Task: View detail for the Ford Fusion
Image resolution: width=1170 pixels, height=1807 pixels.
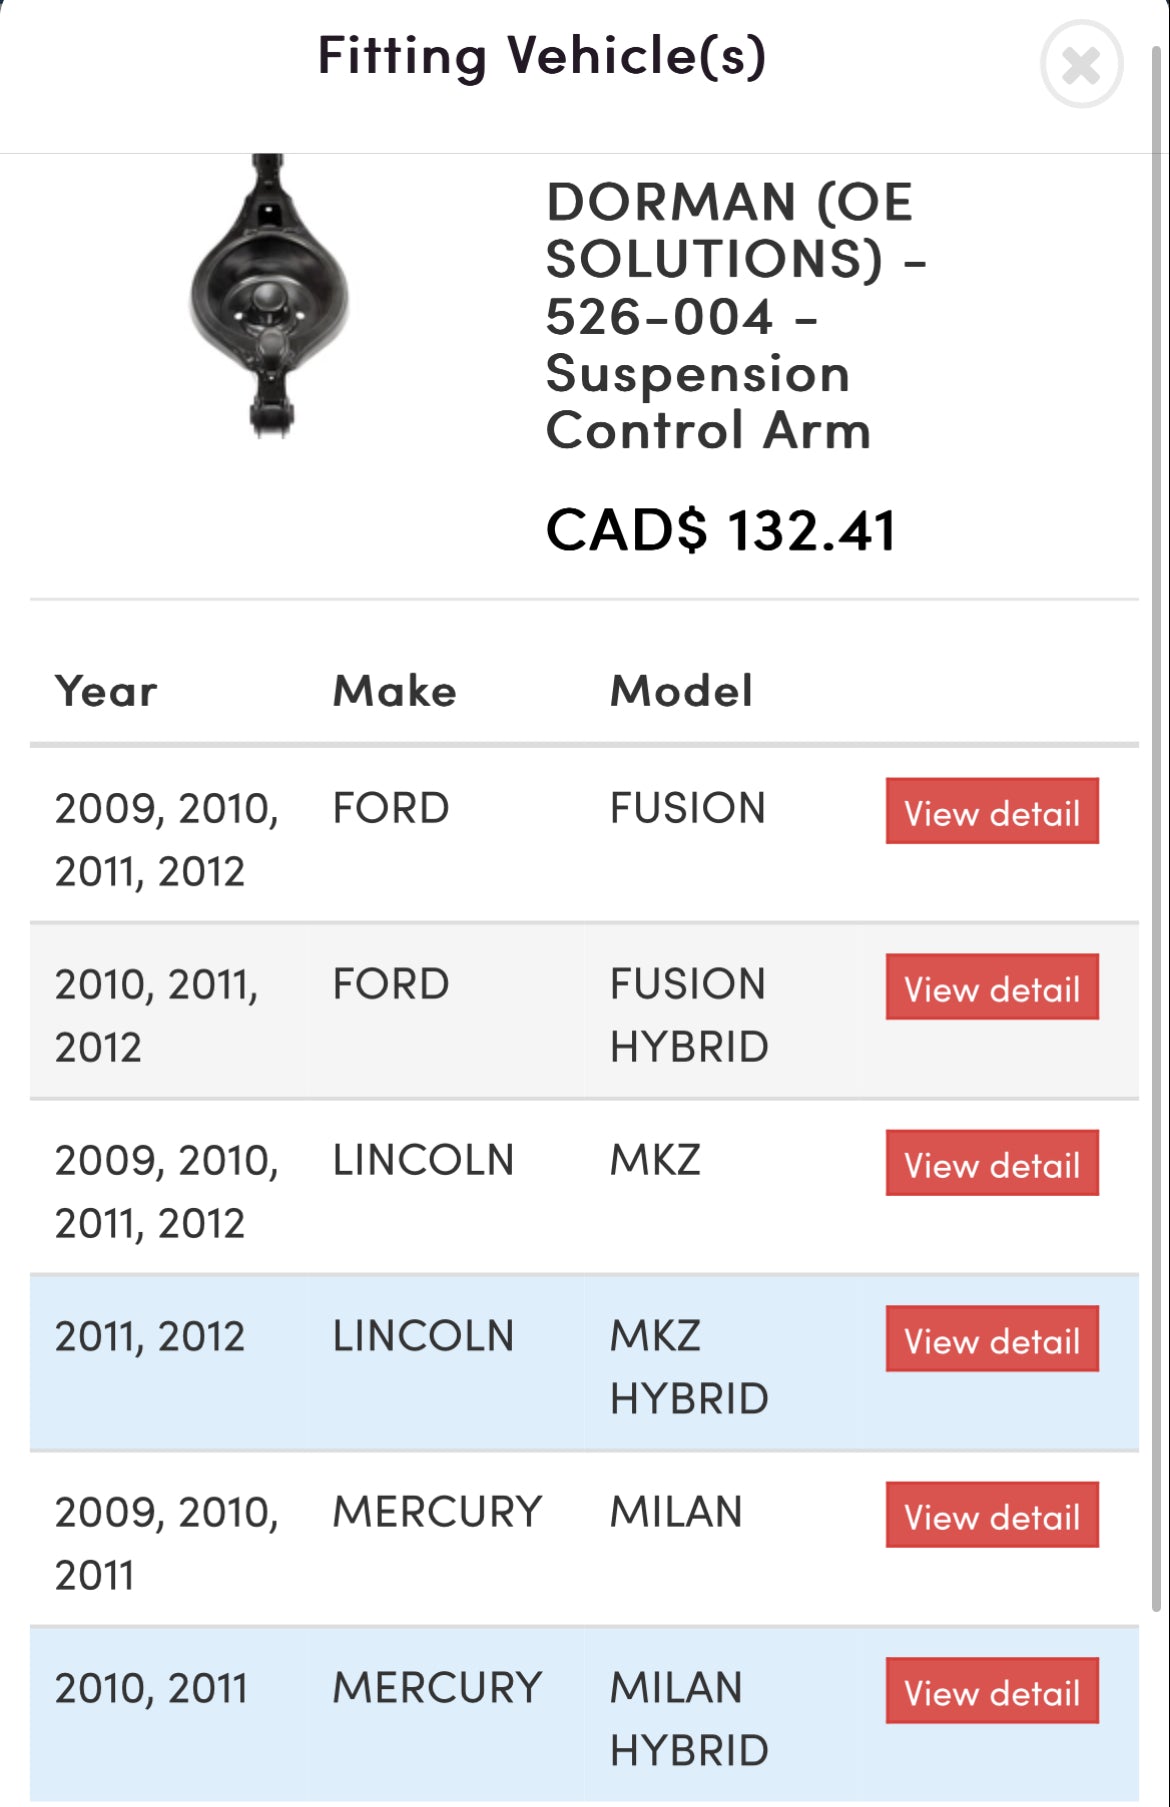Action: [x=991, y=812]
